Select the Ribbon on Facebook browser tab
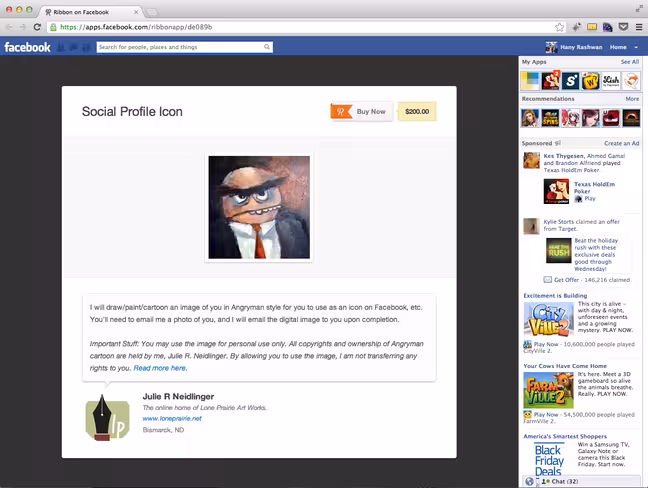This screenshot has height=488, width=648. tap(91, 12)
